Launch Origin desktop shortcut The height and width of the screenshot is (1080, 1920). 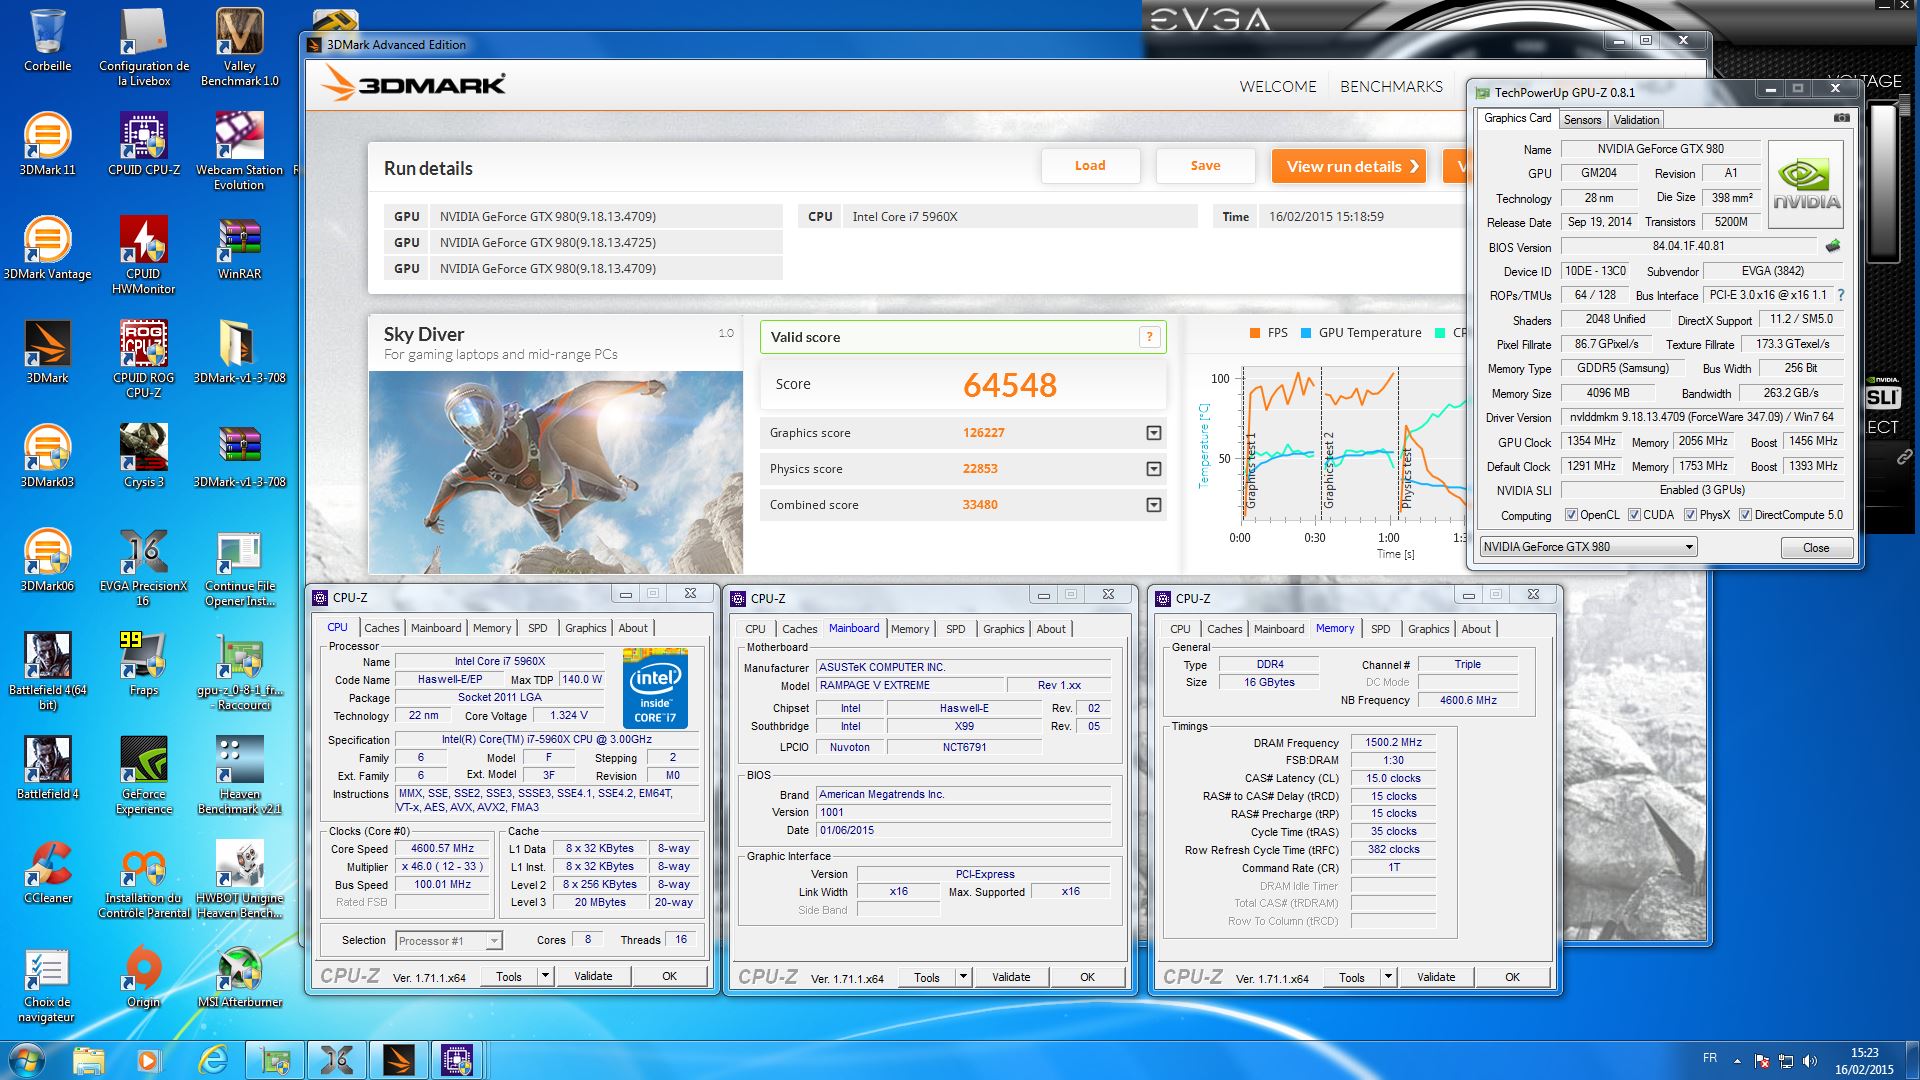[x=144, y=976]
